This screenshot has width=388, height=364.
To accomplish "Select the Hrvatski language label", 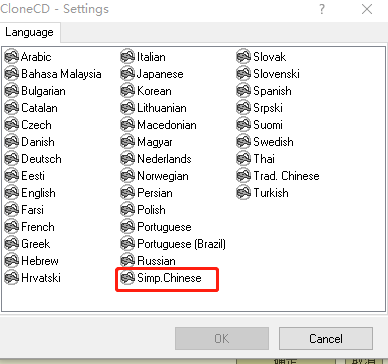I will (41, 278).
